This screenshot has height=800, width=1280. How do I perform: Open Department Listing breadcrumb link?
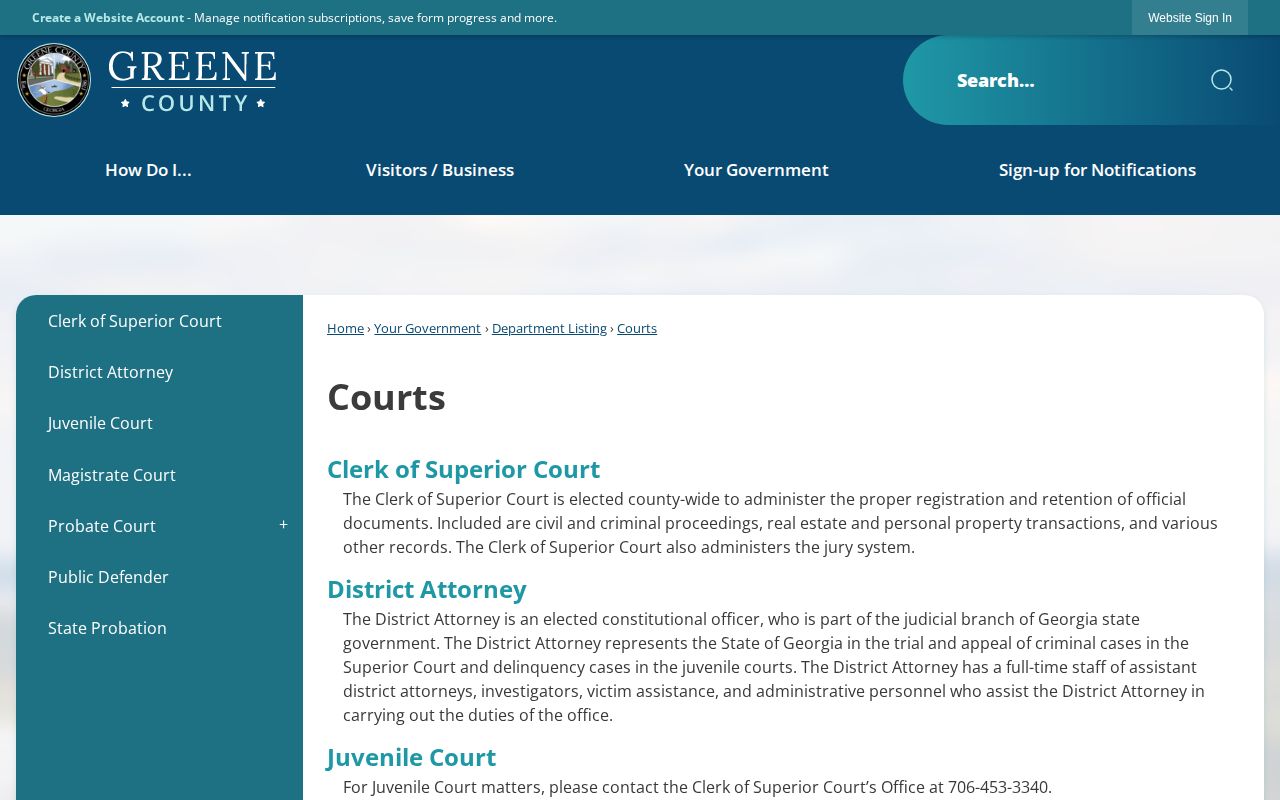549,328
